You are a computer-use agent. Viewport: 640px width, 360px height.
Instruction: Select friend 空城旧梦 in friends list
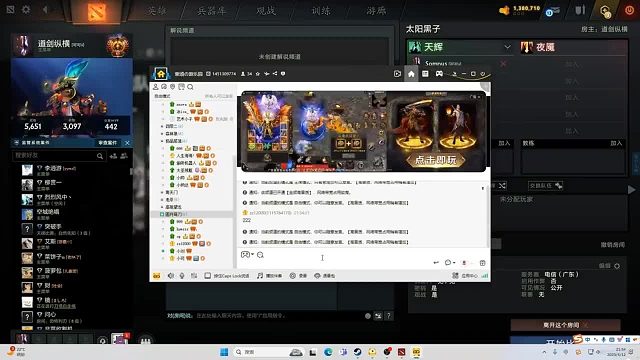(48, 211)
